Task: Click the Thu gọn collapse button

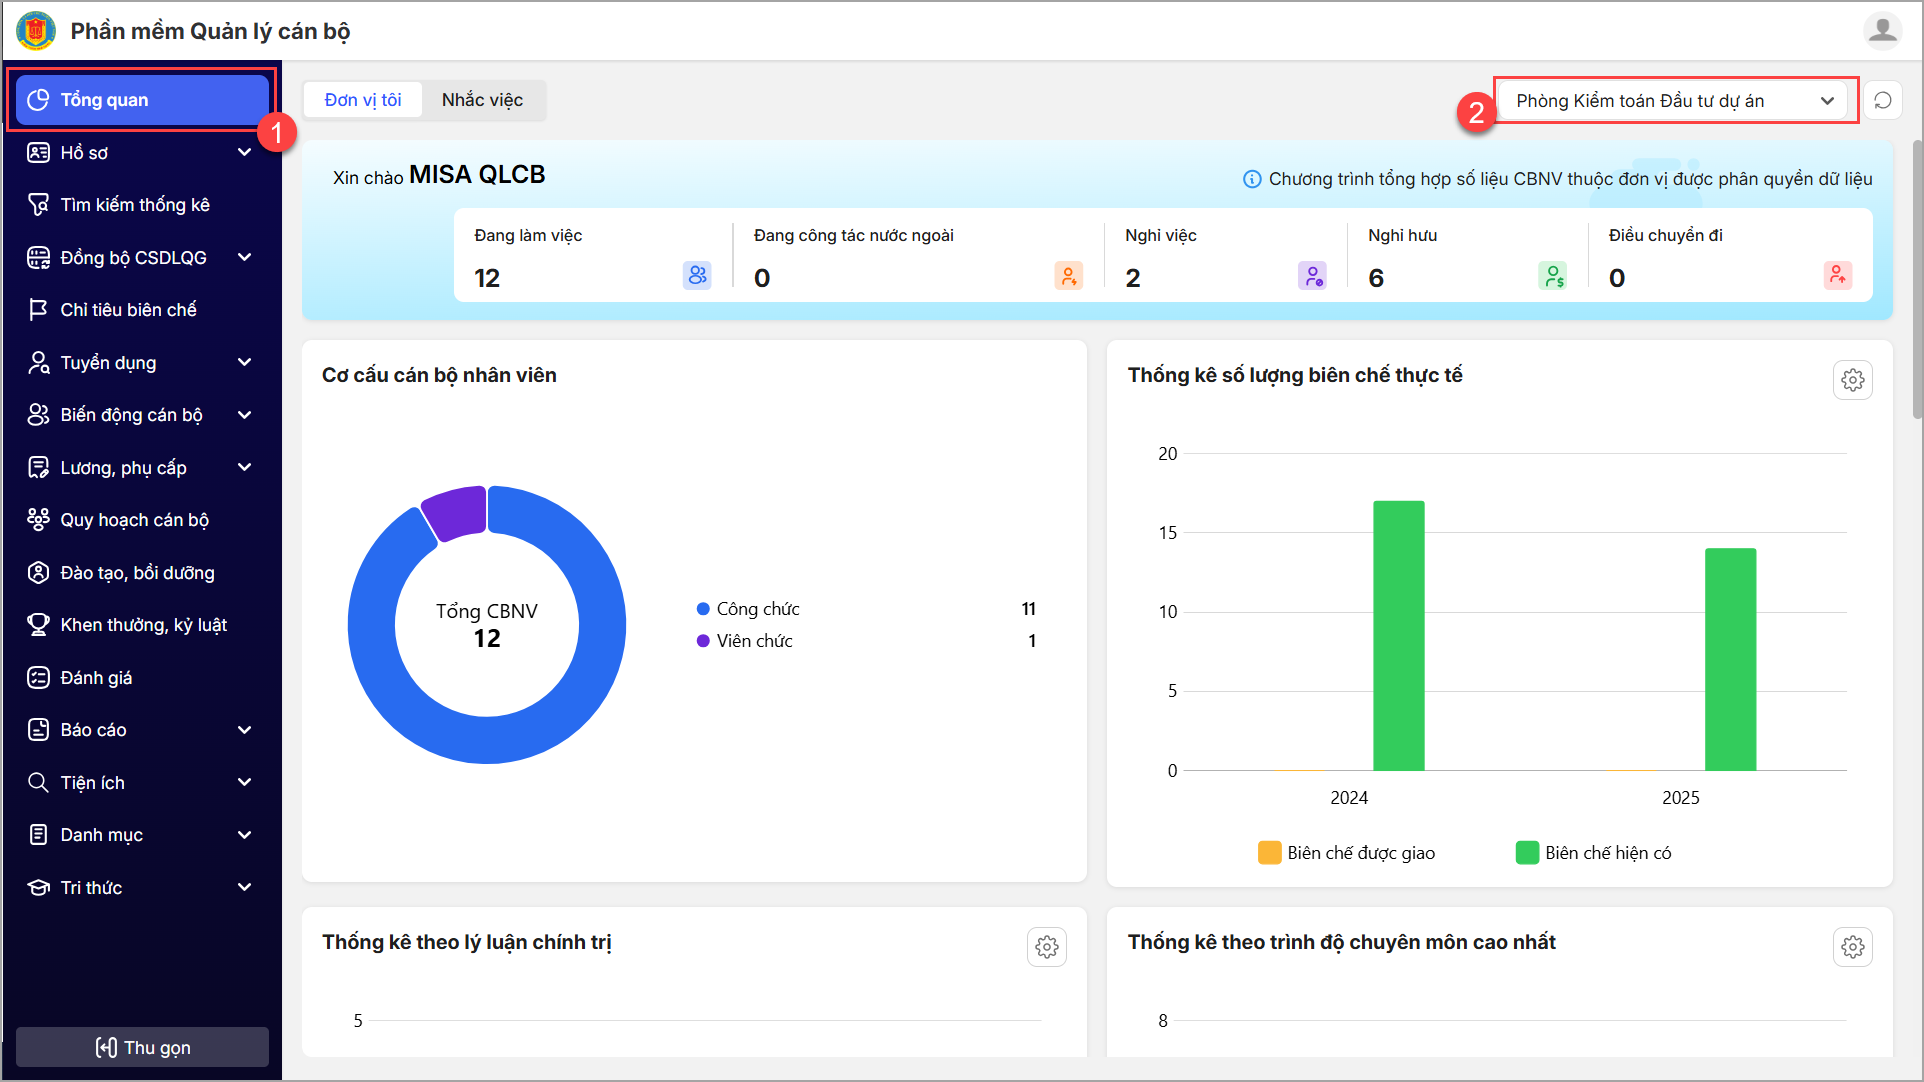Action: (142, 1047)
